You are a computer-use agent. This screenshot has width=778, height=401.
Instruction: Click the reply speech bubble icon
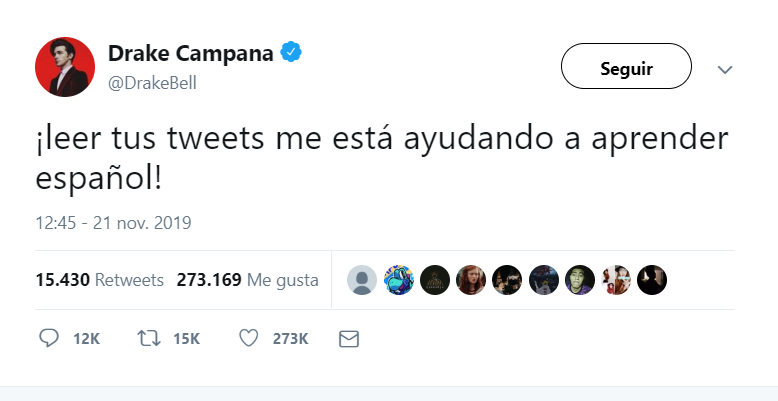click(x=49, y=339)
